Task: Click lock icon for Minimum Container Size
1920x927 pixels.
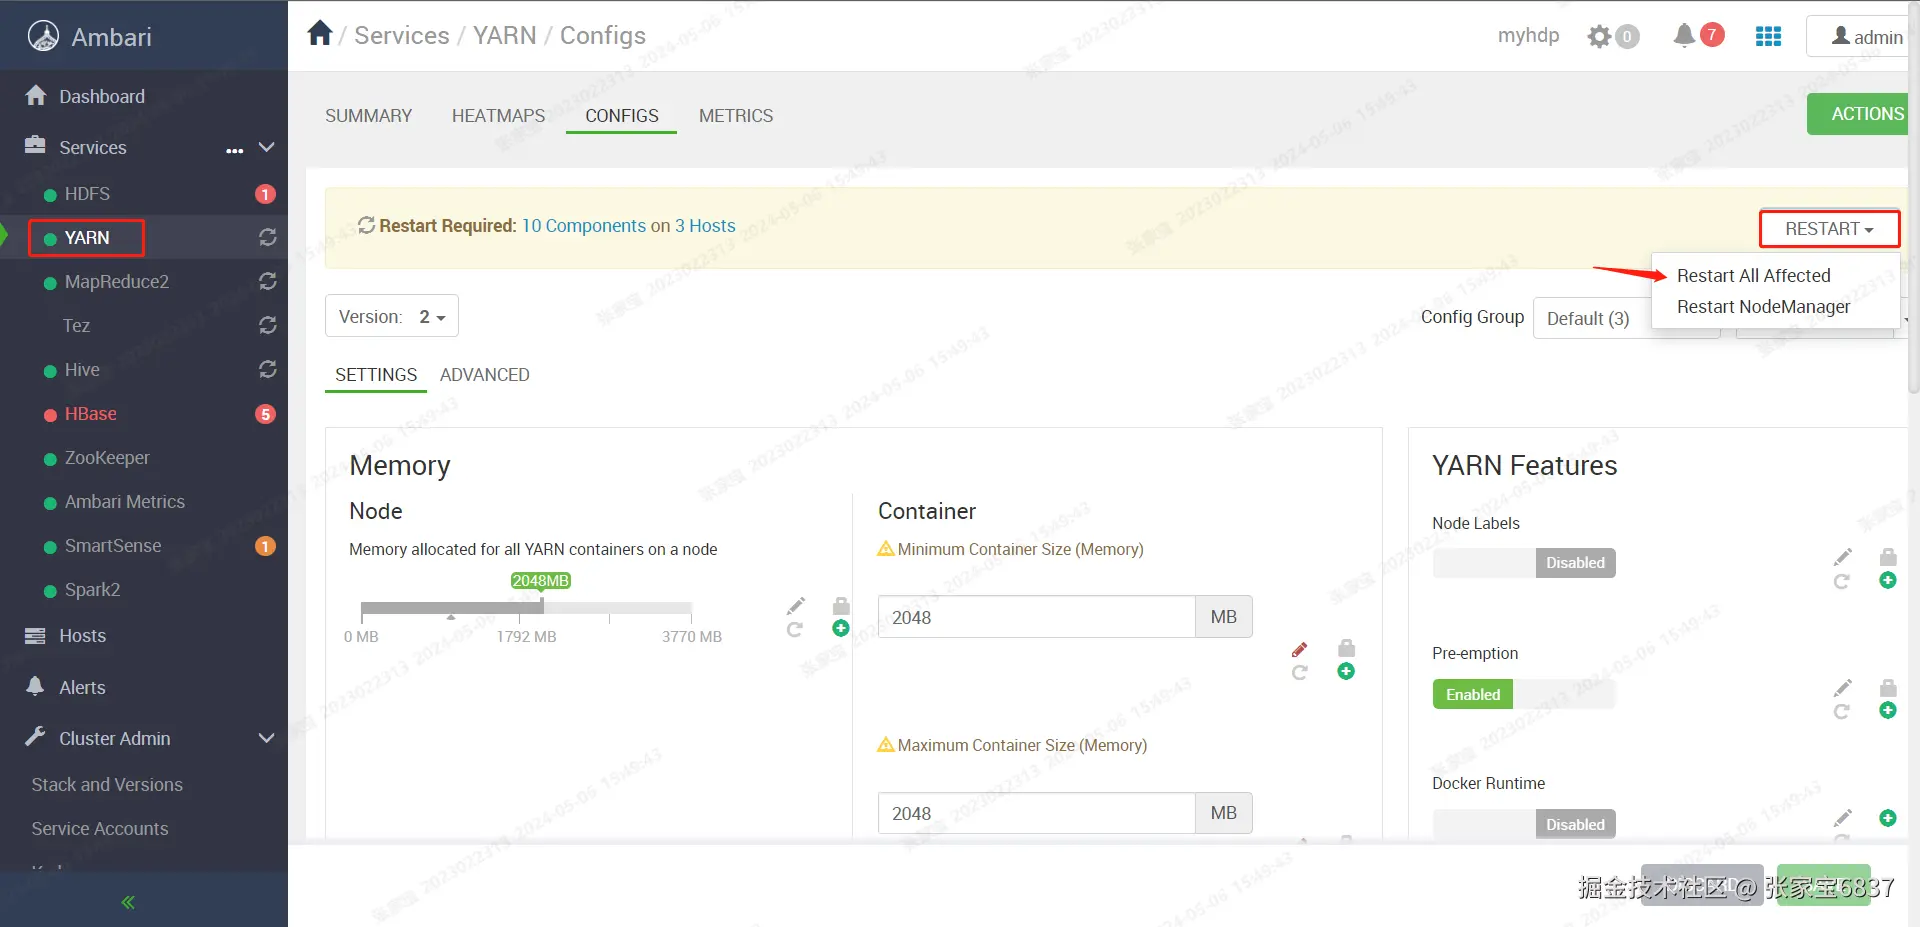Action: tap(1347, 648)
